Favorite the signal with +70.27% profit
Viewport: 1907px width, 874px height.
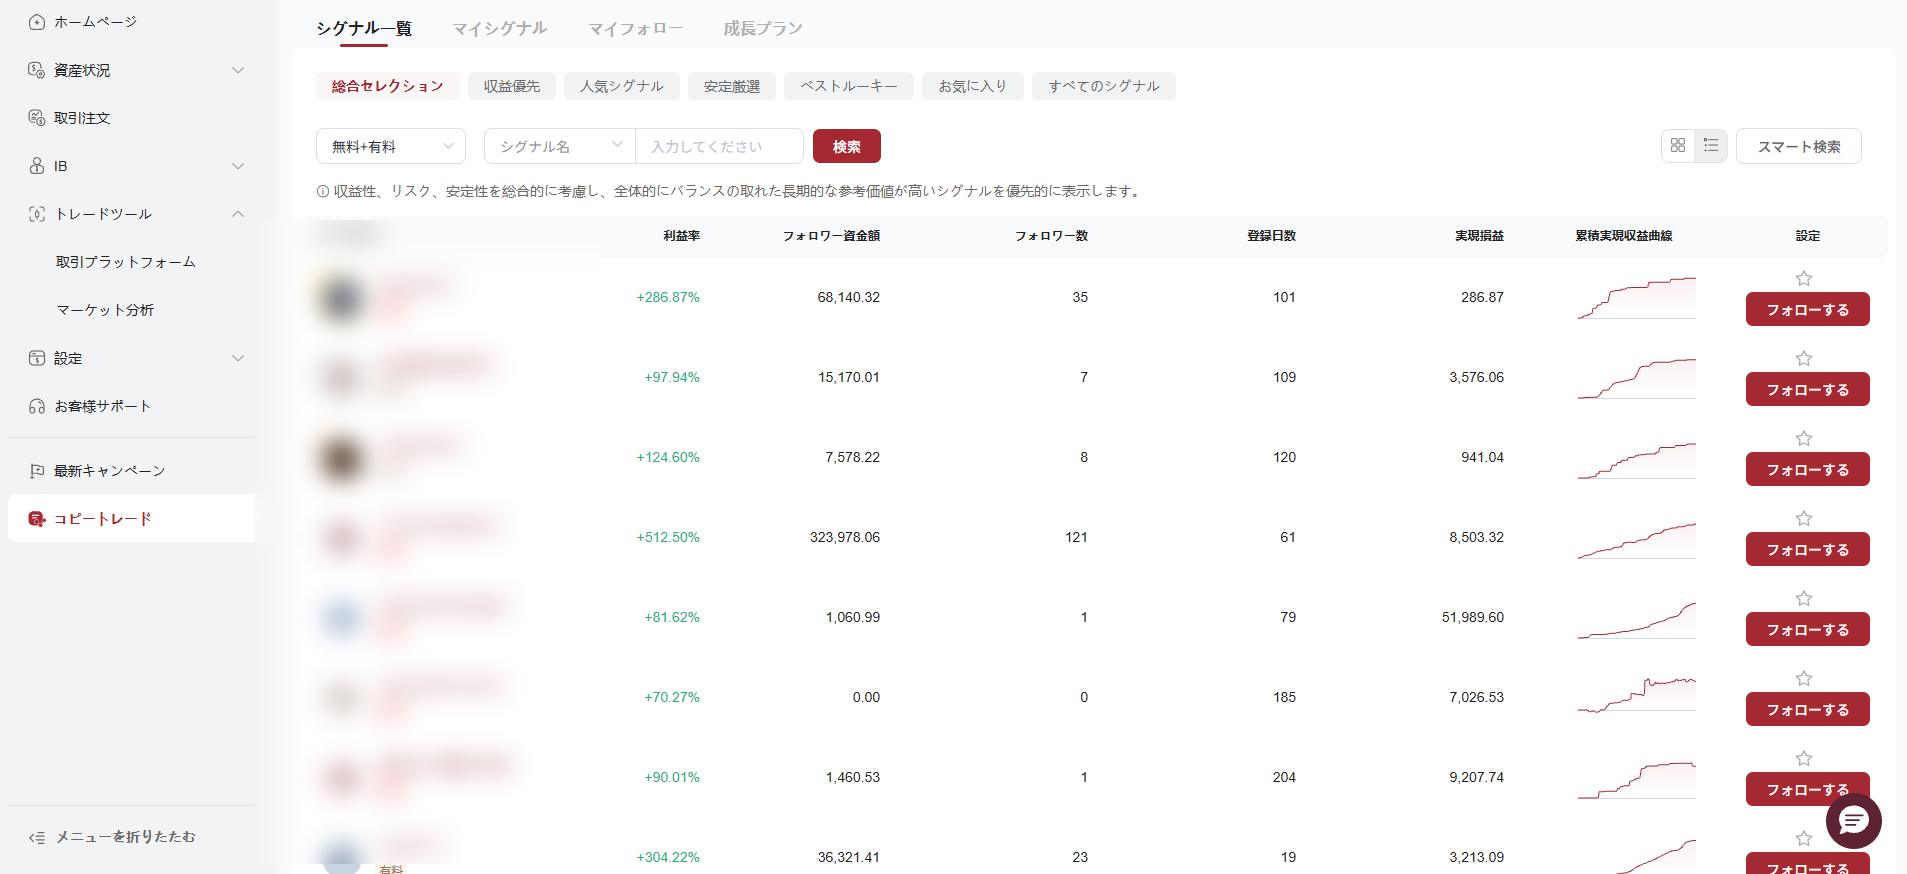pos(1804,678)
